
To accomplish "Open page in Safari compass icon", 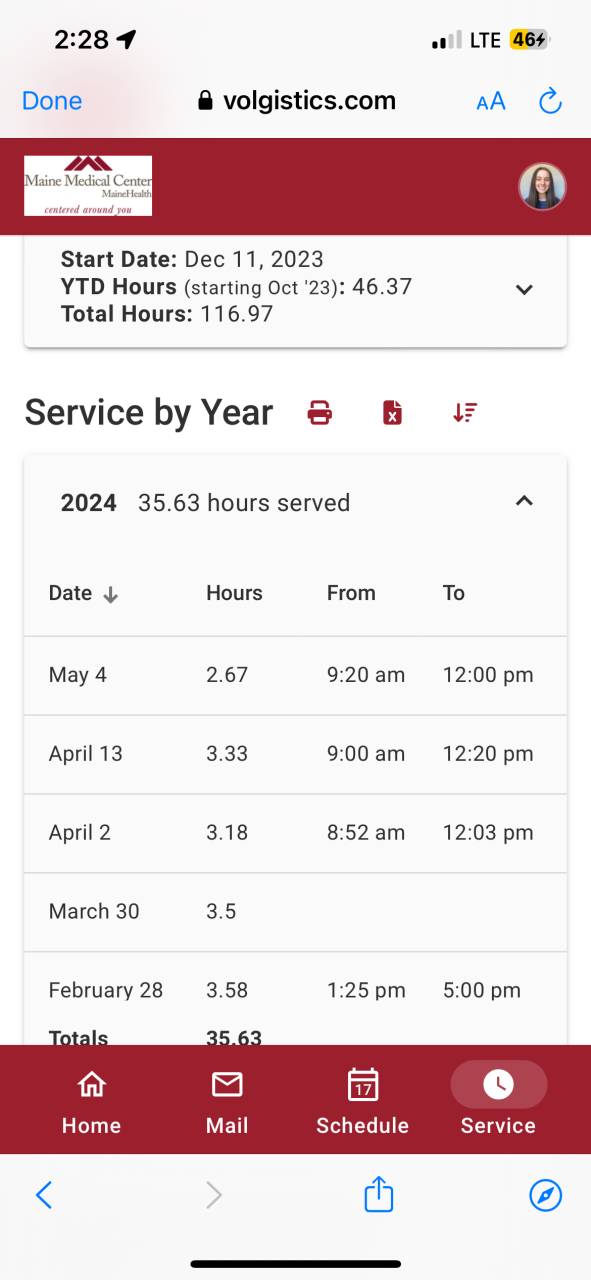I will [x=545, y=1195].
